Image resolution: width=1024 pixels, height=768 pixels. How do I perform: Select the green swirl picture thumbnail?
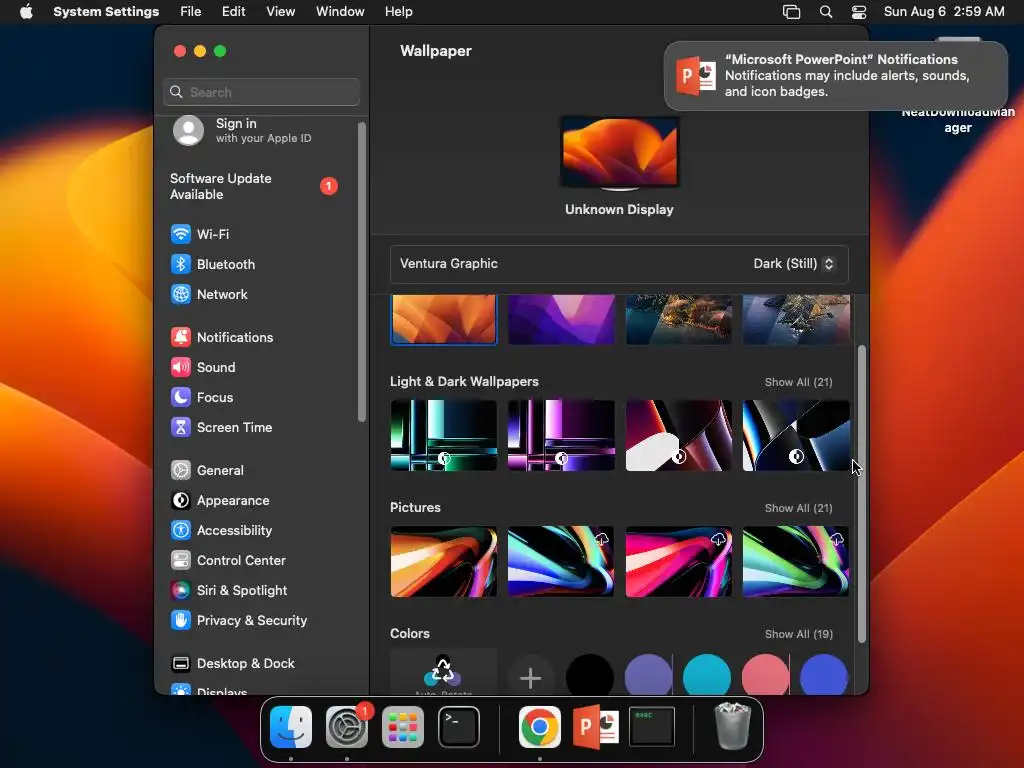(x=796, y=562)
